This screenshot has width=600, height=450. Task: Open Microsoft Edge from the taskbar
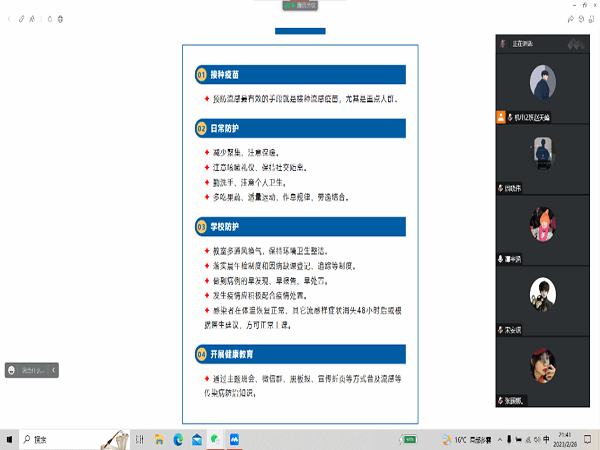pyautogui.click(x=178, y=439)
